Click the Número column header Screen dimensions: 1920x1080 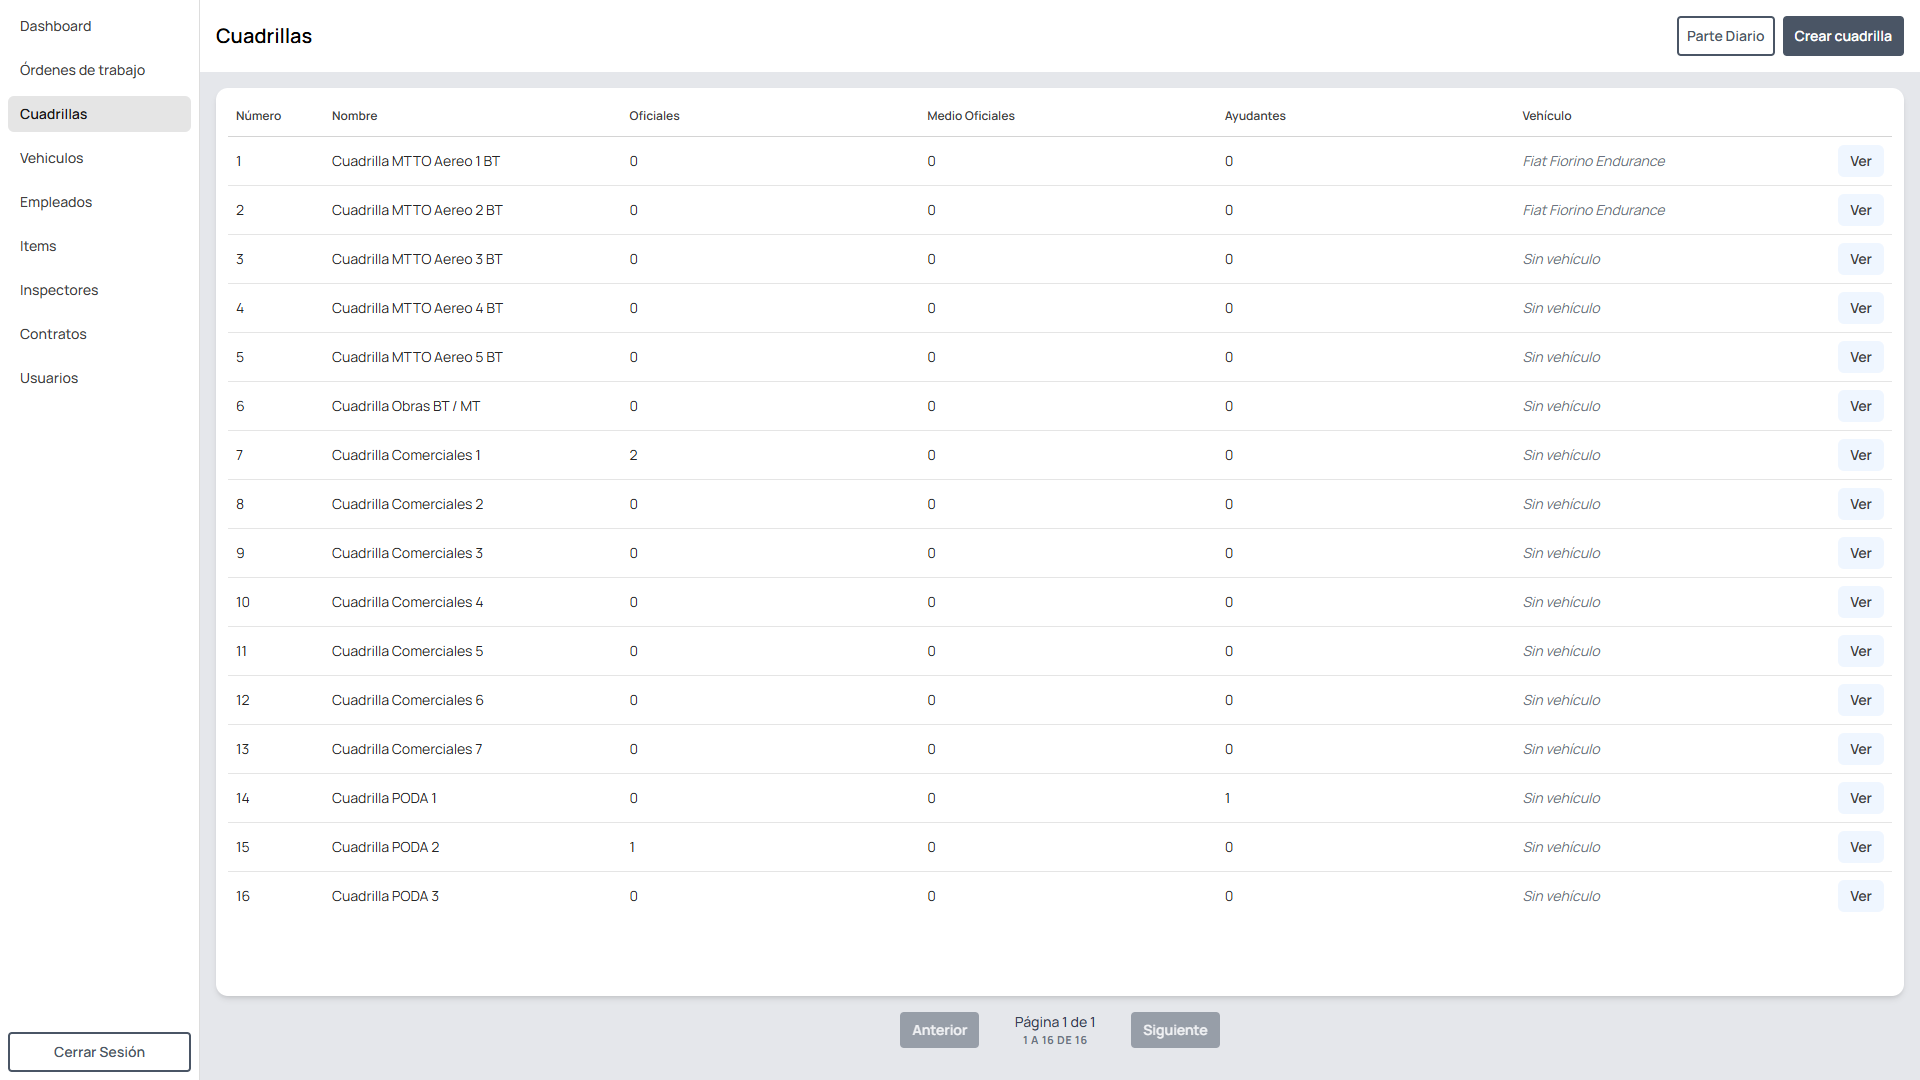pos(258,116)
